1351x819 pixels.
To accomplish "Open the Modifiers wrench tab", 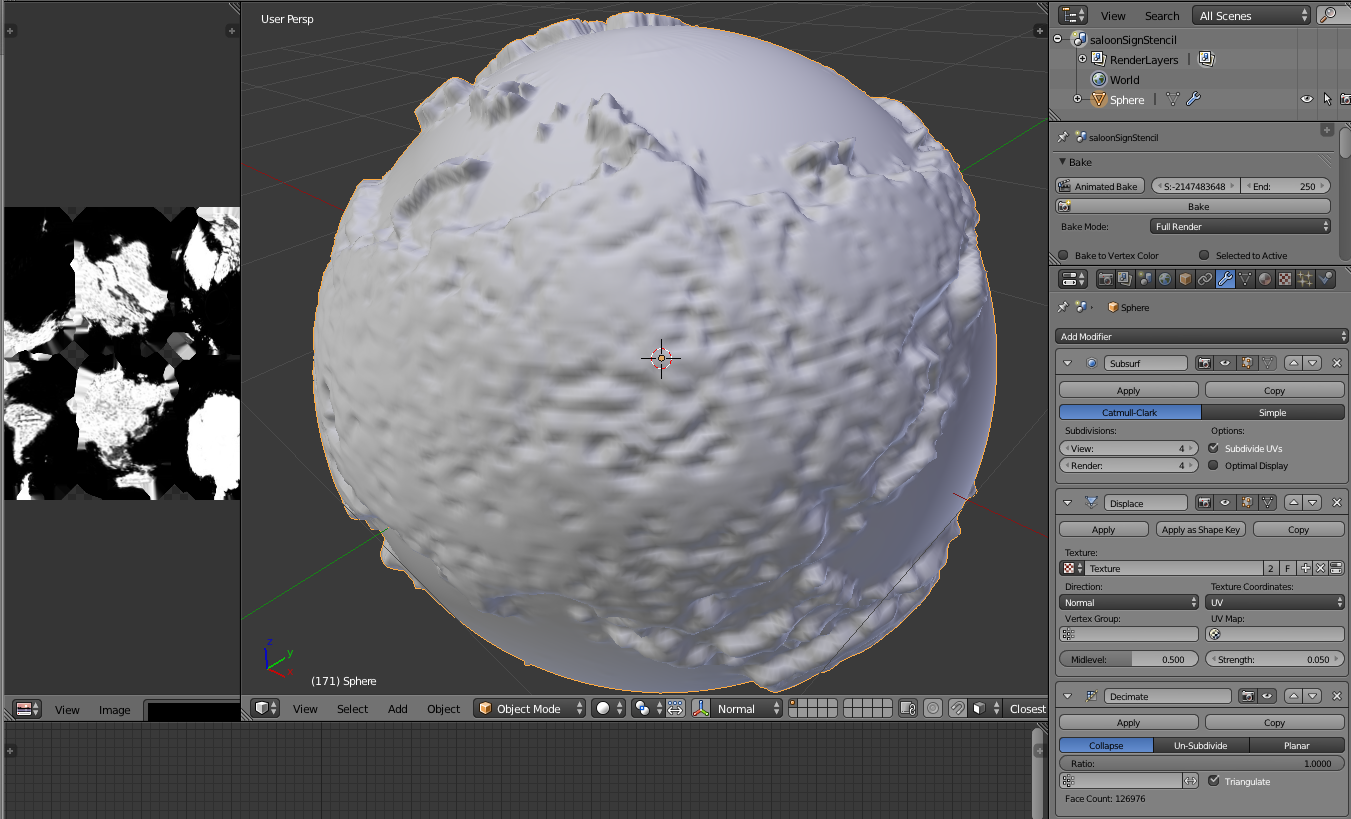I will click(x=1225, y=279).
